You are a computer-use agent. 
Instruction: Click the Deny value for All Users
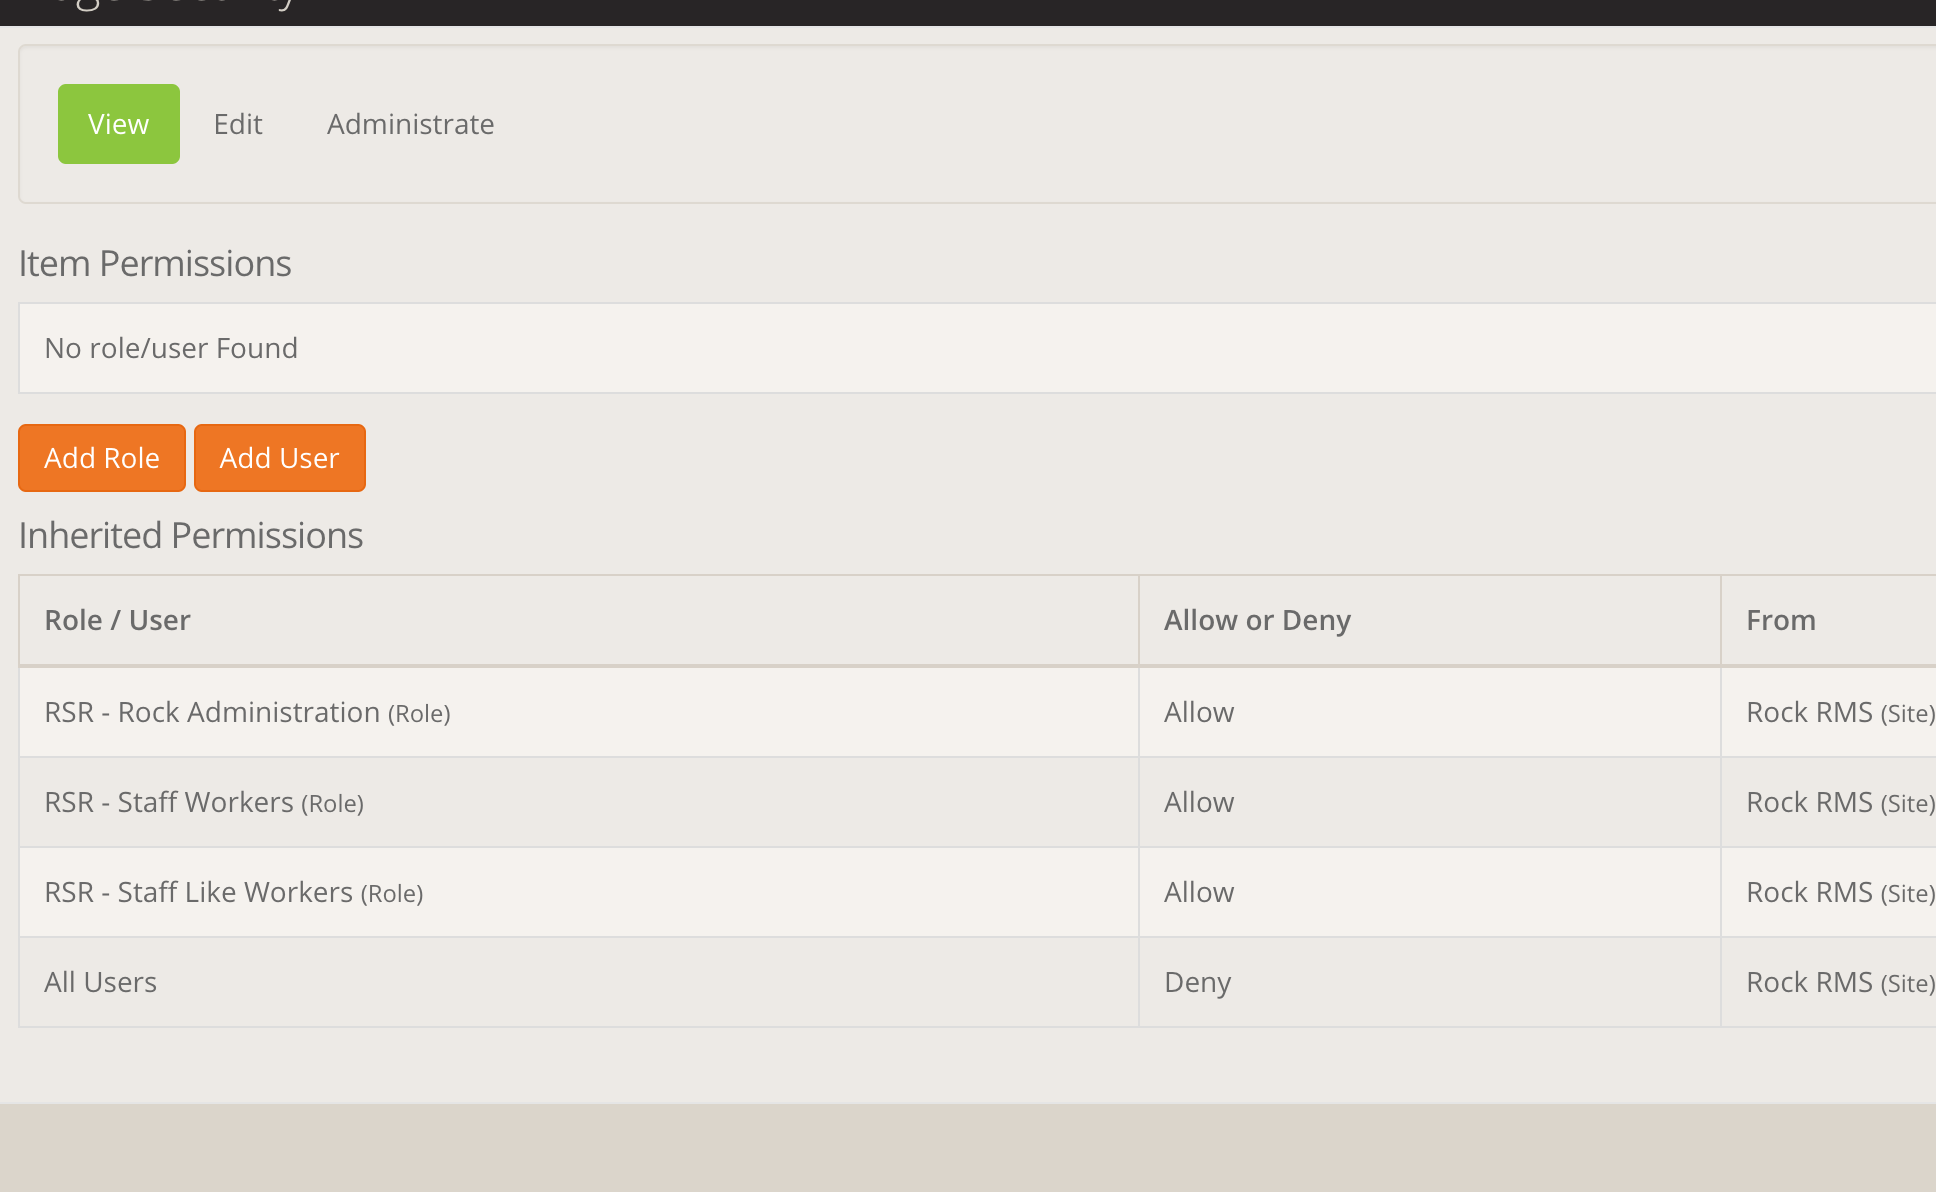click(x=1197, y=982)
